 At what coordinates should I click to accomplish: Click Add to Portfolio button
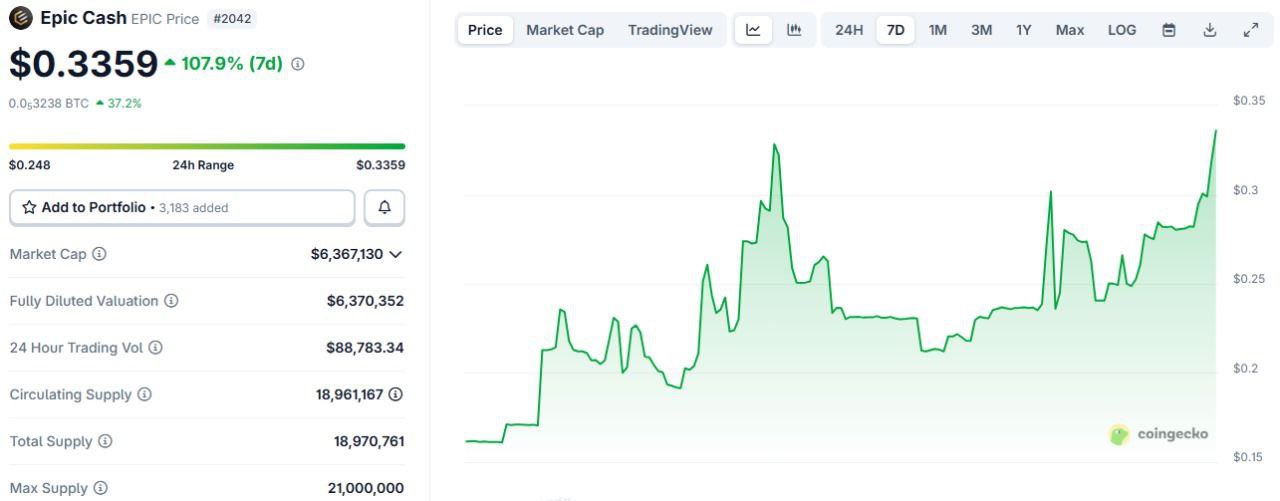coord(182,208)
